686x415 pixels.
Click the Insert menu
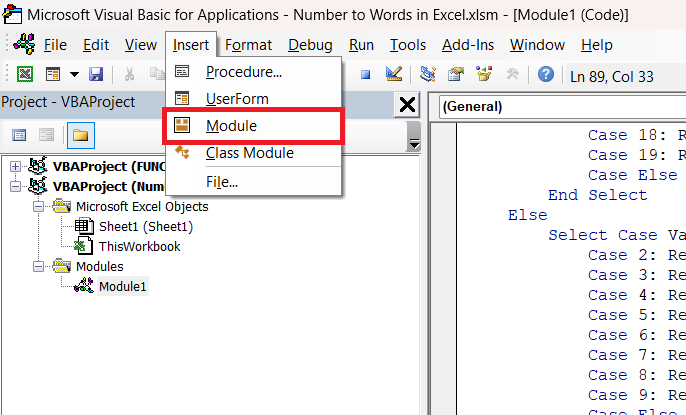191,45
